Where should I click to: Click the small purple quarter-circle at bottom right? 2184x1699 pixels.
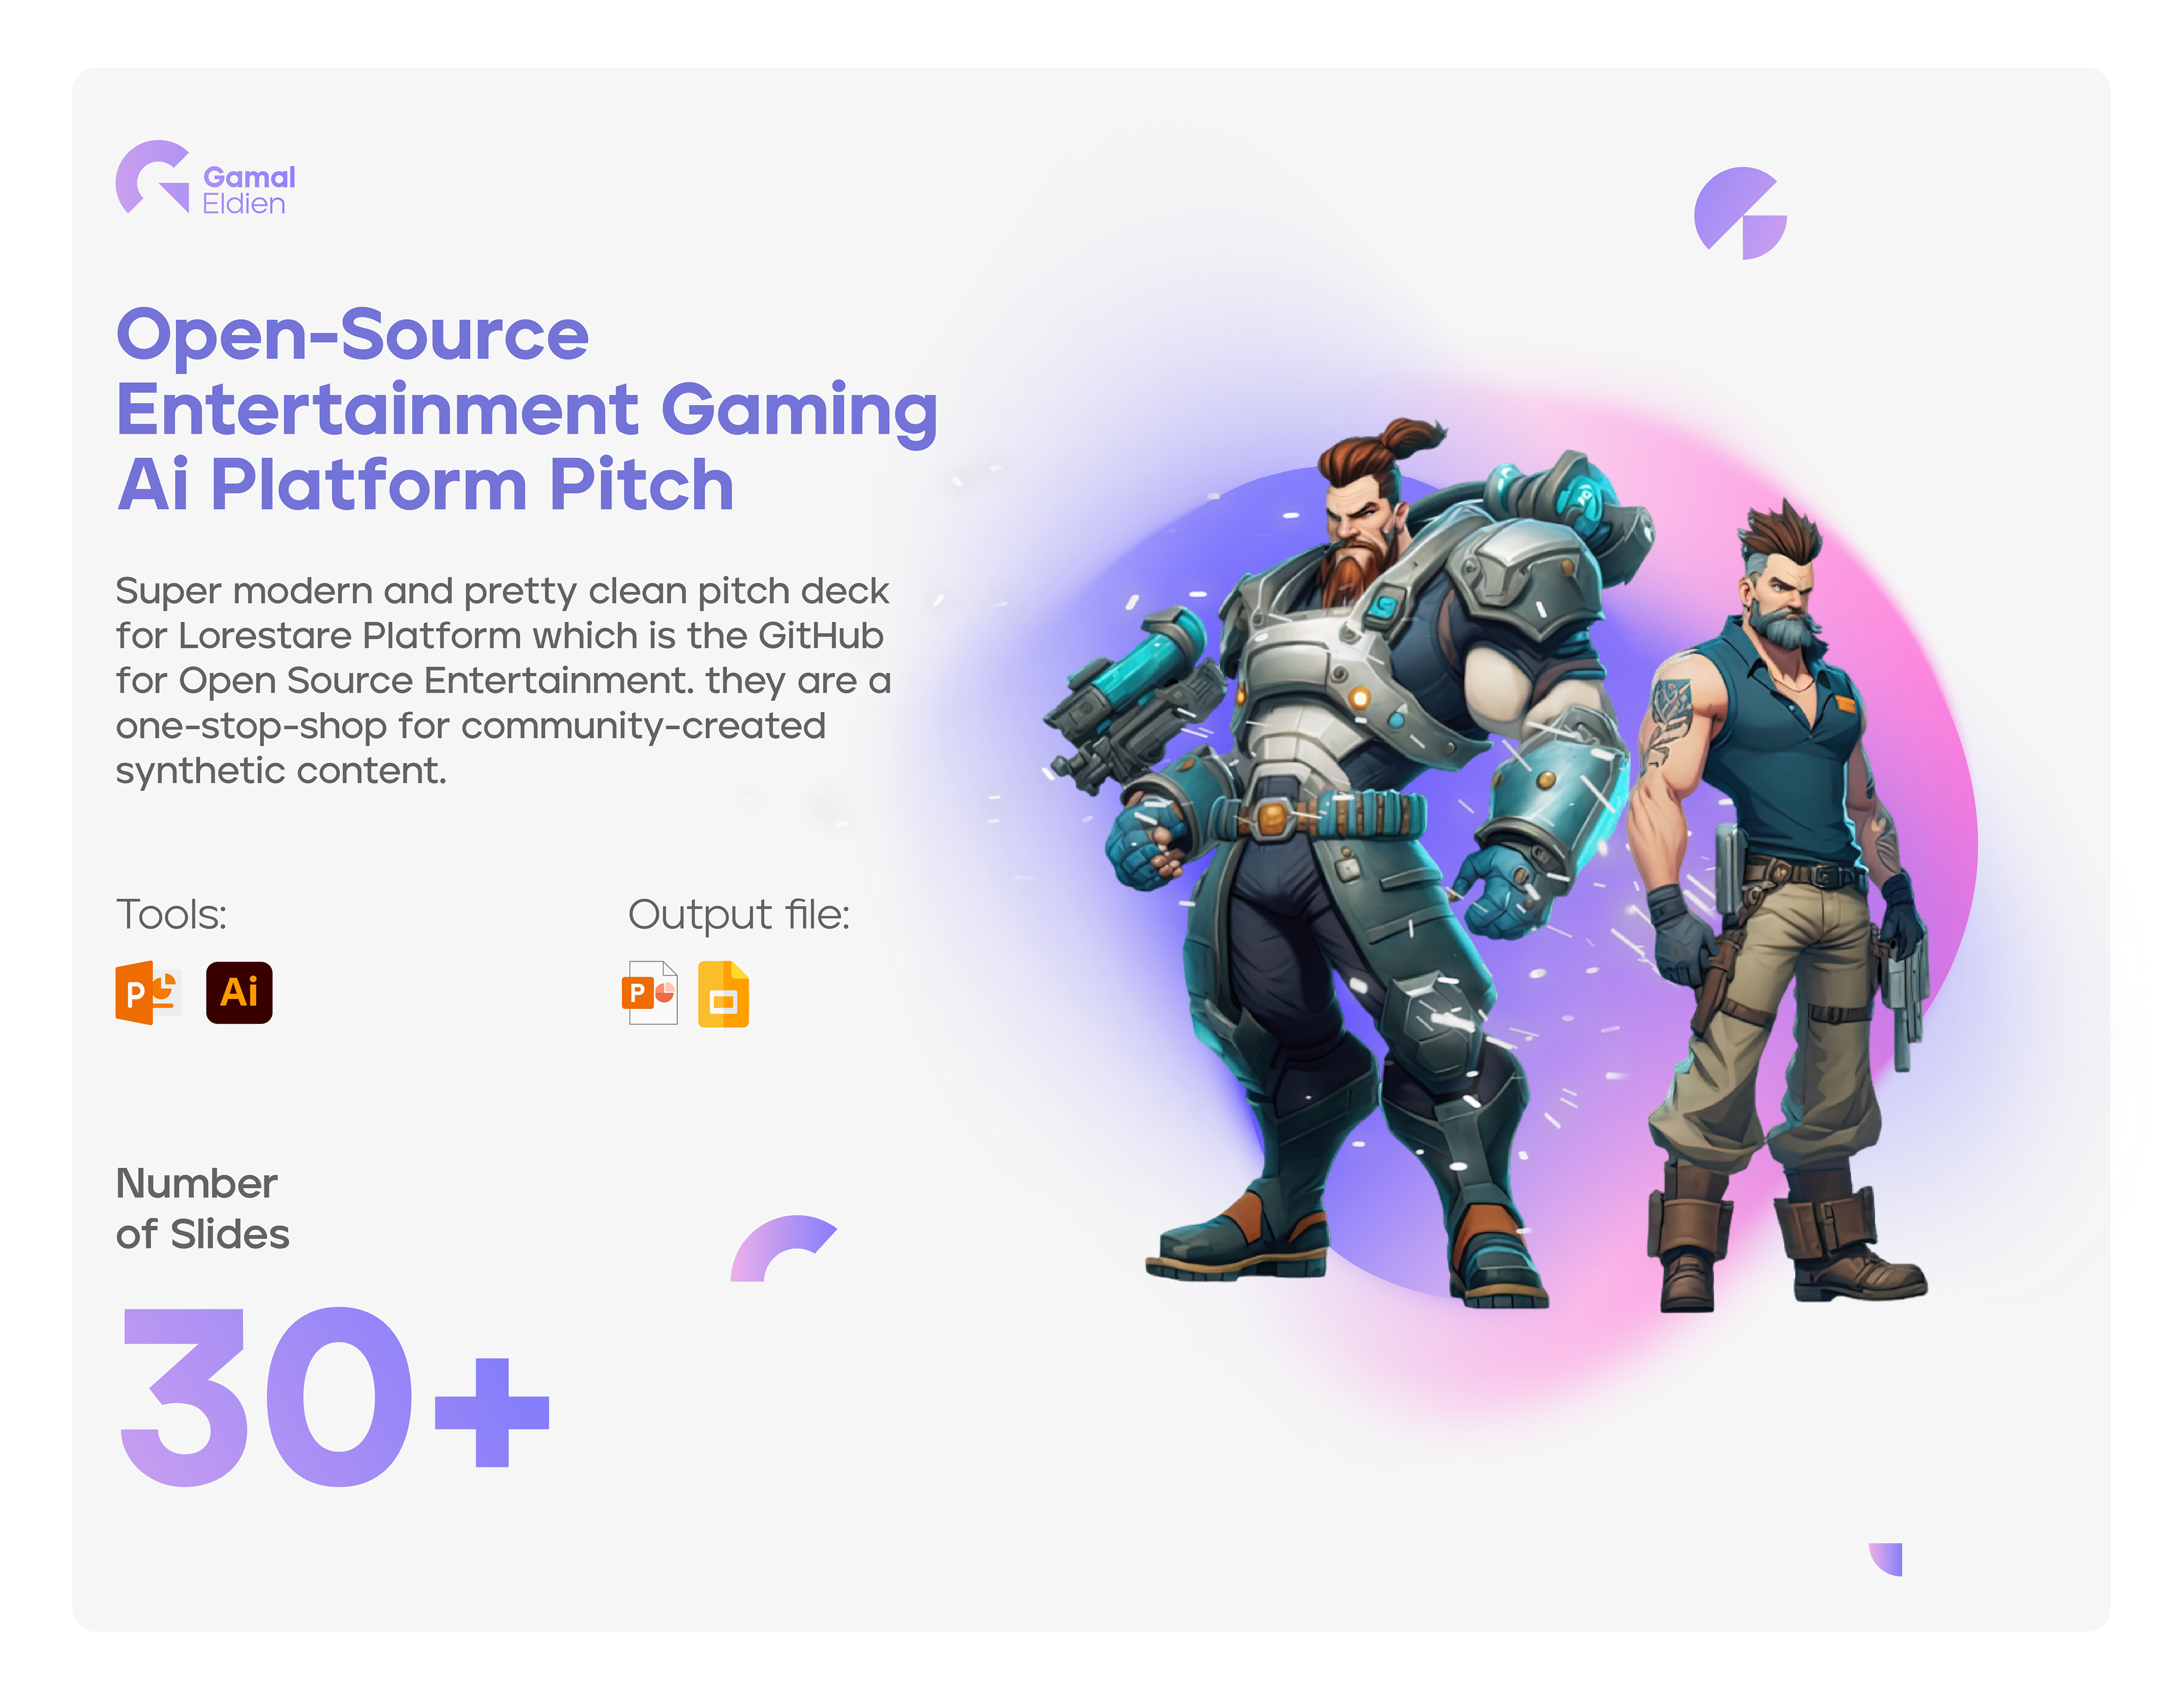[x=1886, y=1559]
